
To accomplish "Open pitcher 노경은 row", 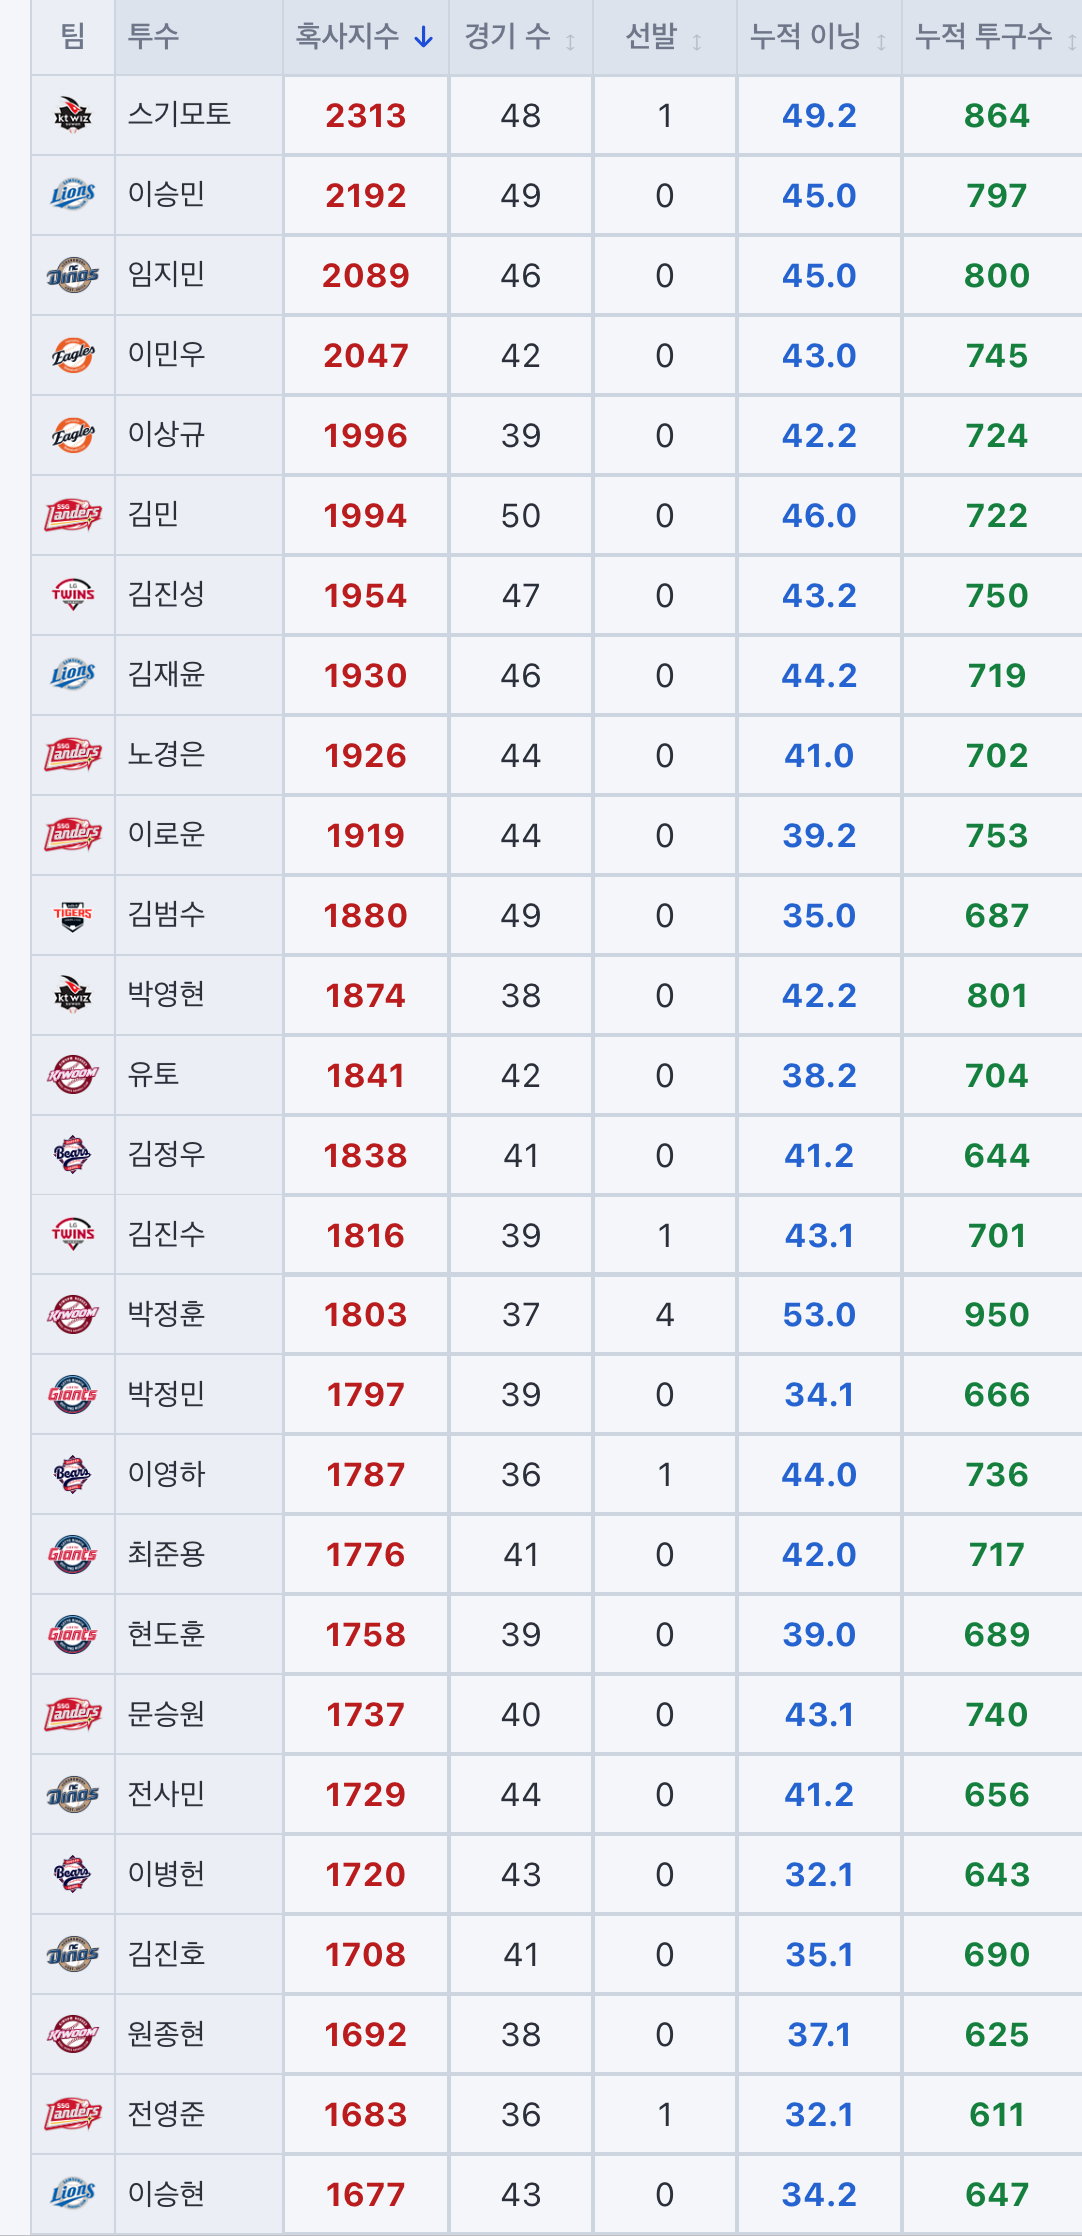I will [556, 755].
